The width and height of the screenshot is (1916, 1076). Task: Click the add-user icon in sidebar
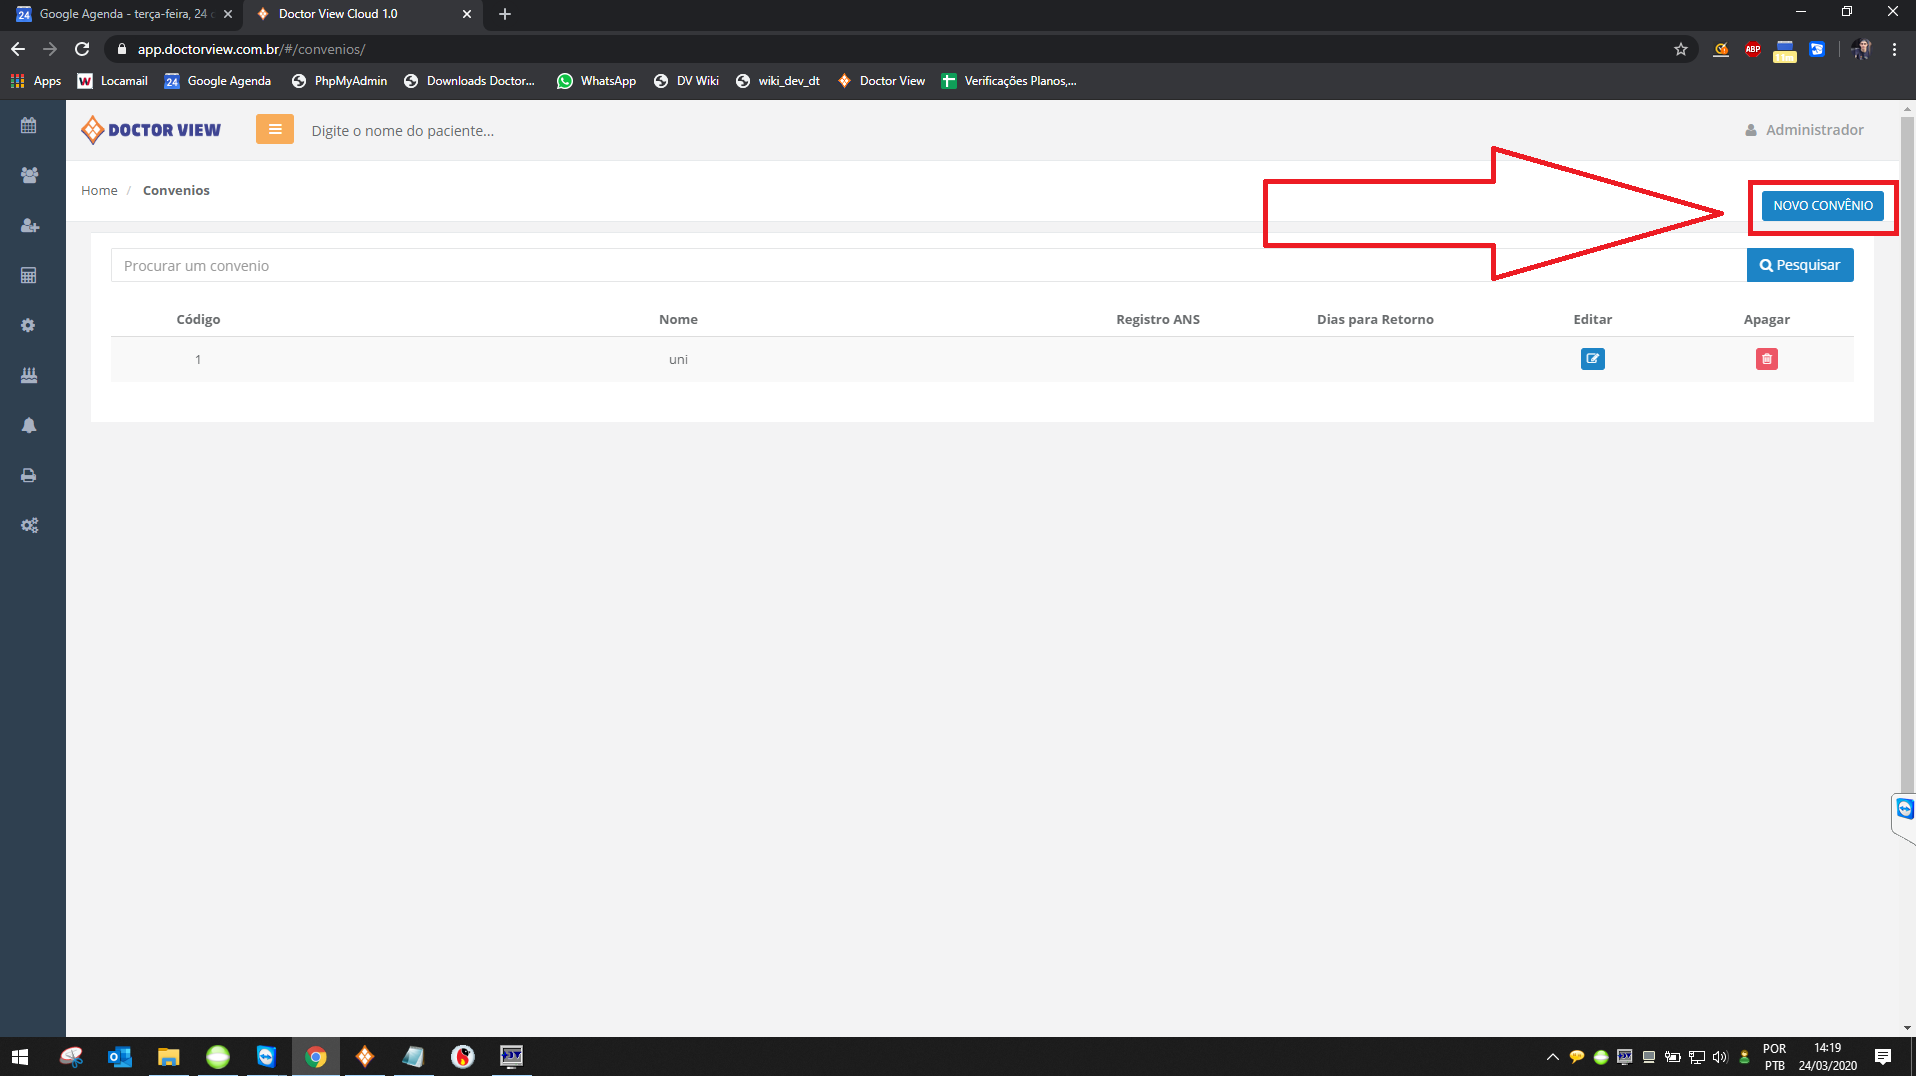tap(29, 226)
